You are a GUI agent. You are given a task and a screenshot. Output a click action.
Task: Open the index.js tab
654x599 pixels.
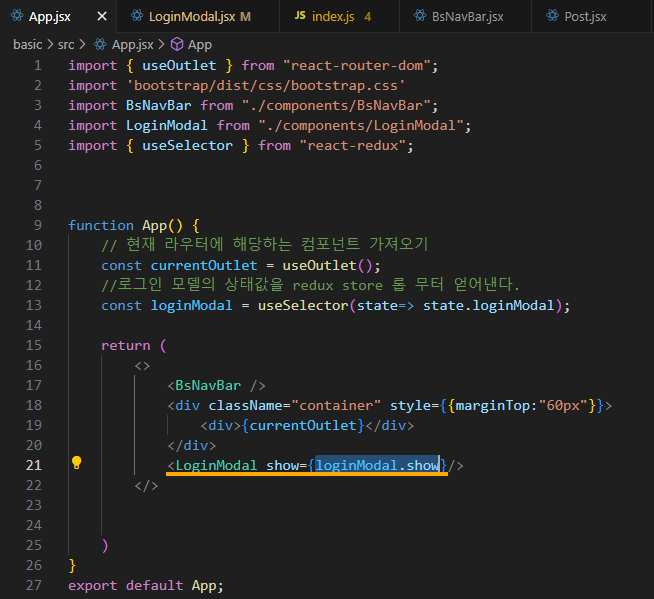point(339,16)
